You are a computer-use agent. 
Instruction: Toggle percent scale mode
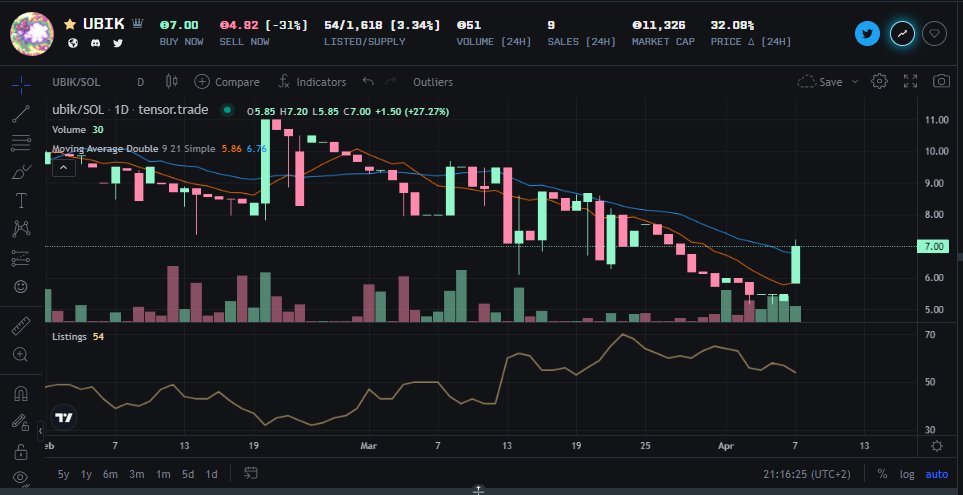882,474
